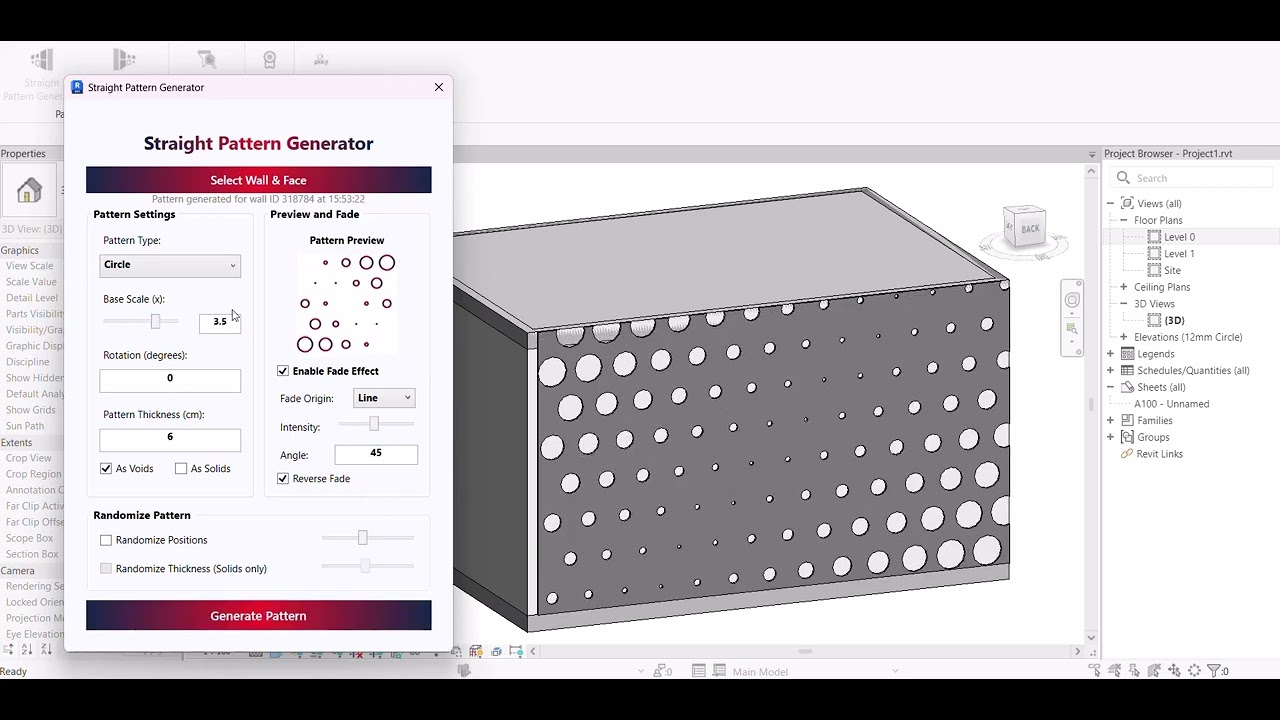Click the sort Z-A icon in Properties
Image resolution: width=1280 pixels, height=720 pixels.
47,650
